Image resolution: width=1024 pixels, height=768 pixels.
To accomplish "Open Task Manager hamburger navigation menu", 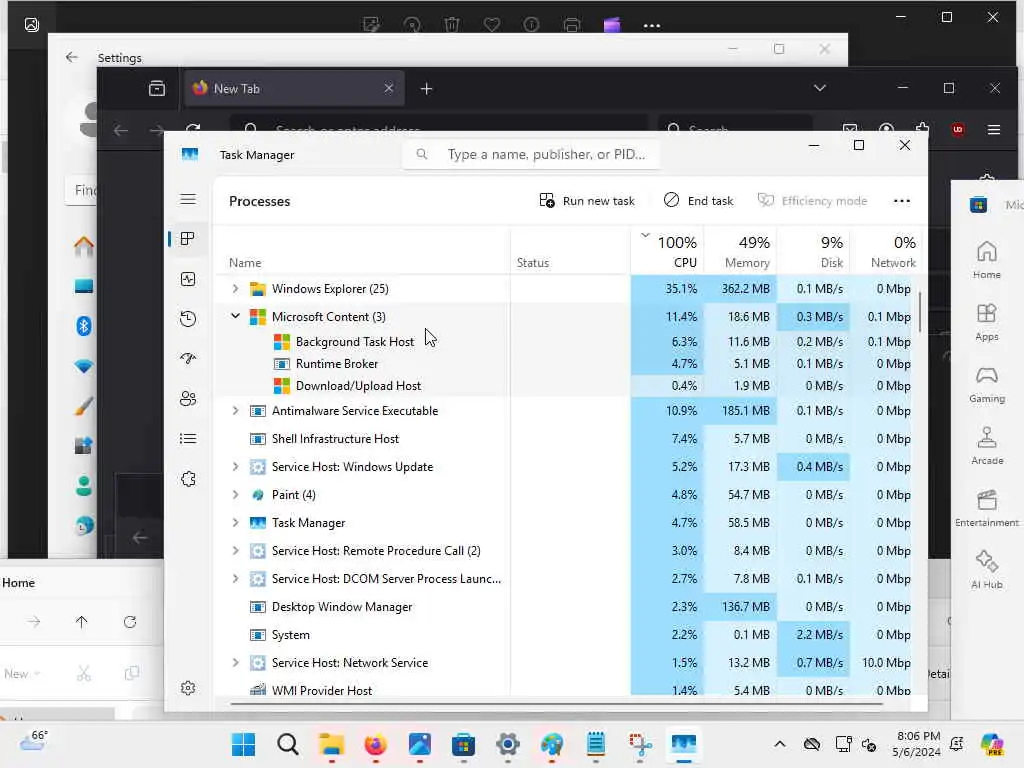I will (188, 199).
